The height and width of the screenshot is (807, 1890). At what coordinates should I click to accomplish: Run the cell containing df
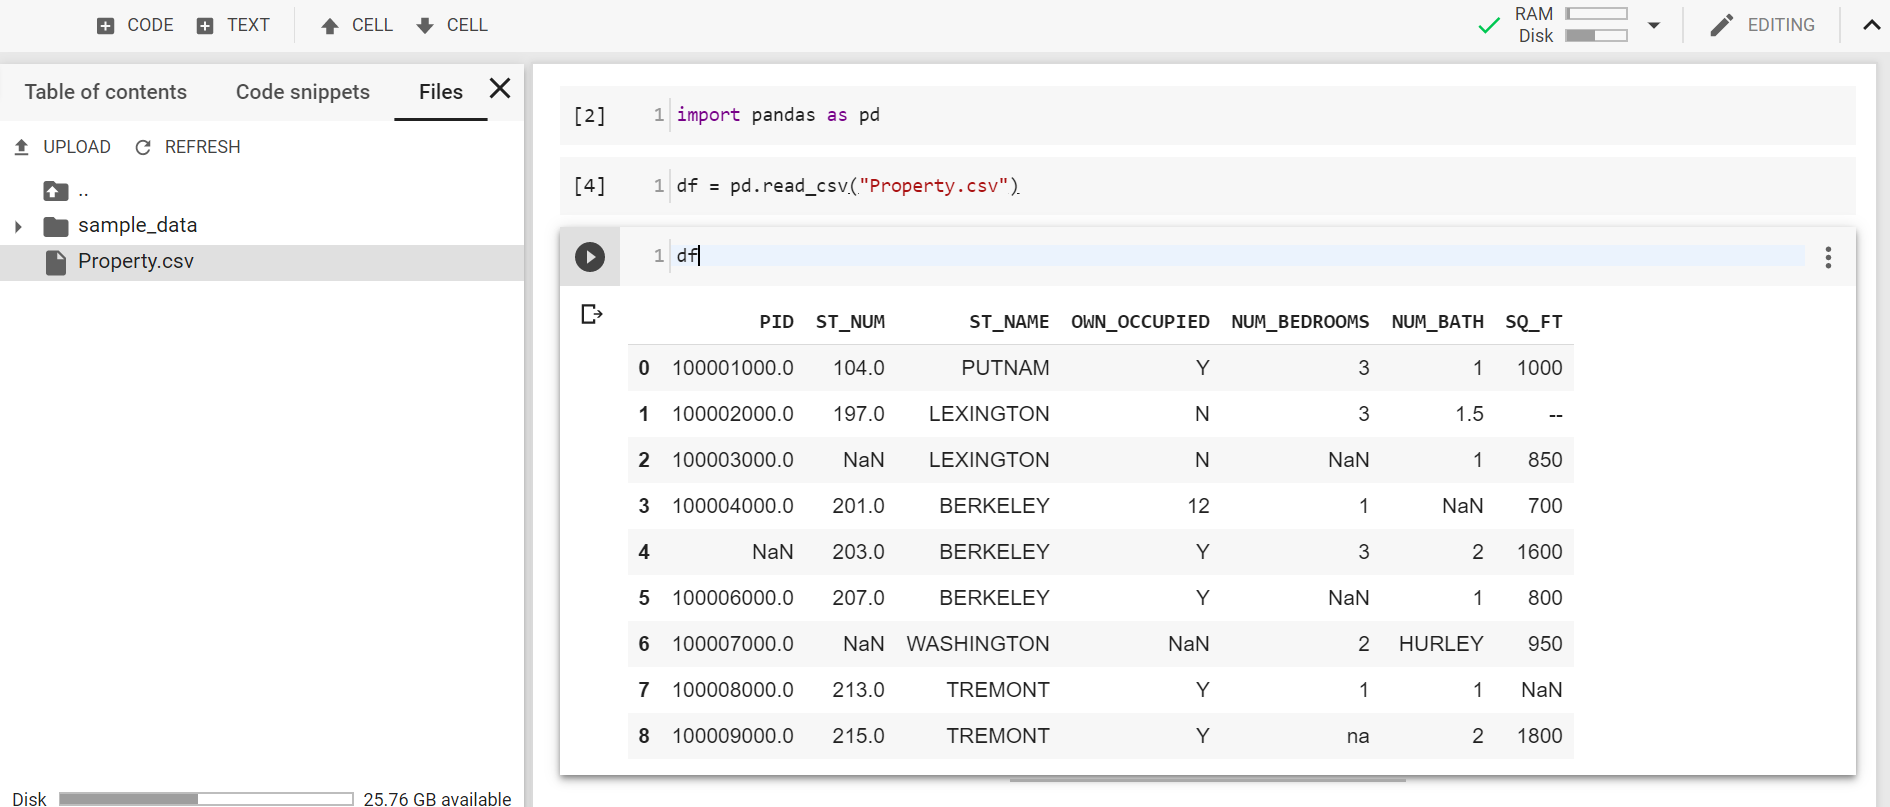click(589, 257)
